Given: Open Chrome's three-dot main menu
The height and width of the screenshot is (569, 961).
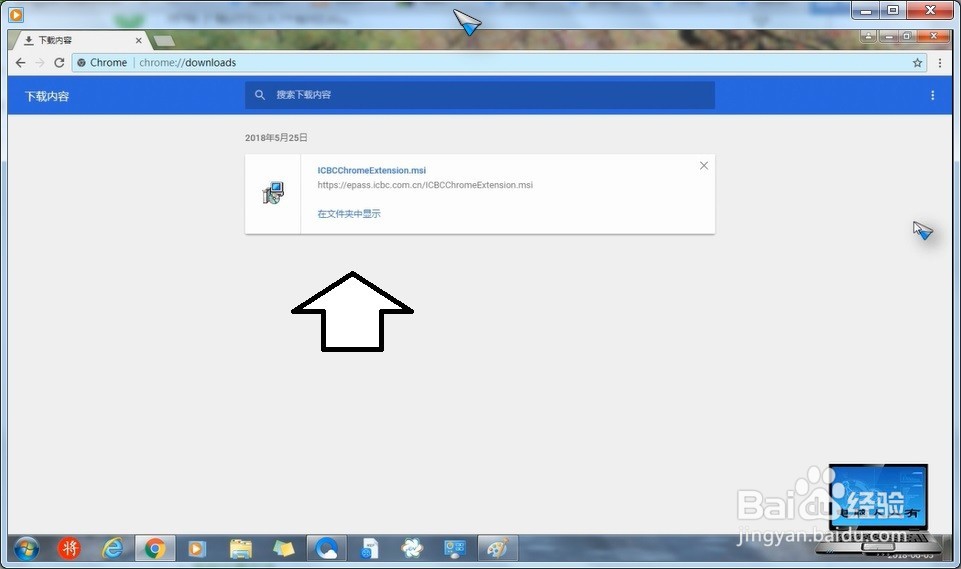Looking at the screenshot, I should [x=940, y=63].
